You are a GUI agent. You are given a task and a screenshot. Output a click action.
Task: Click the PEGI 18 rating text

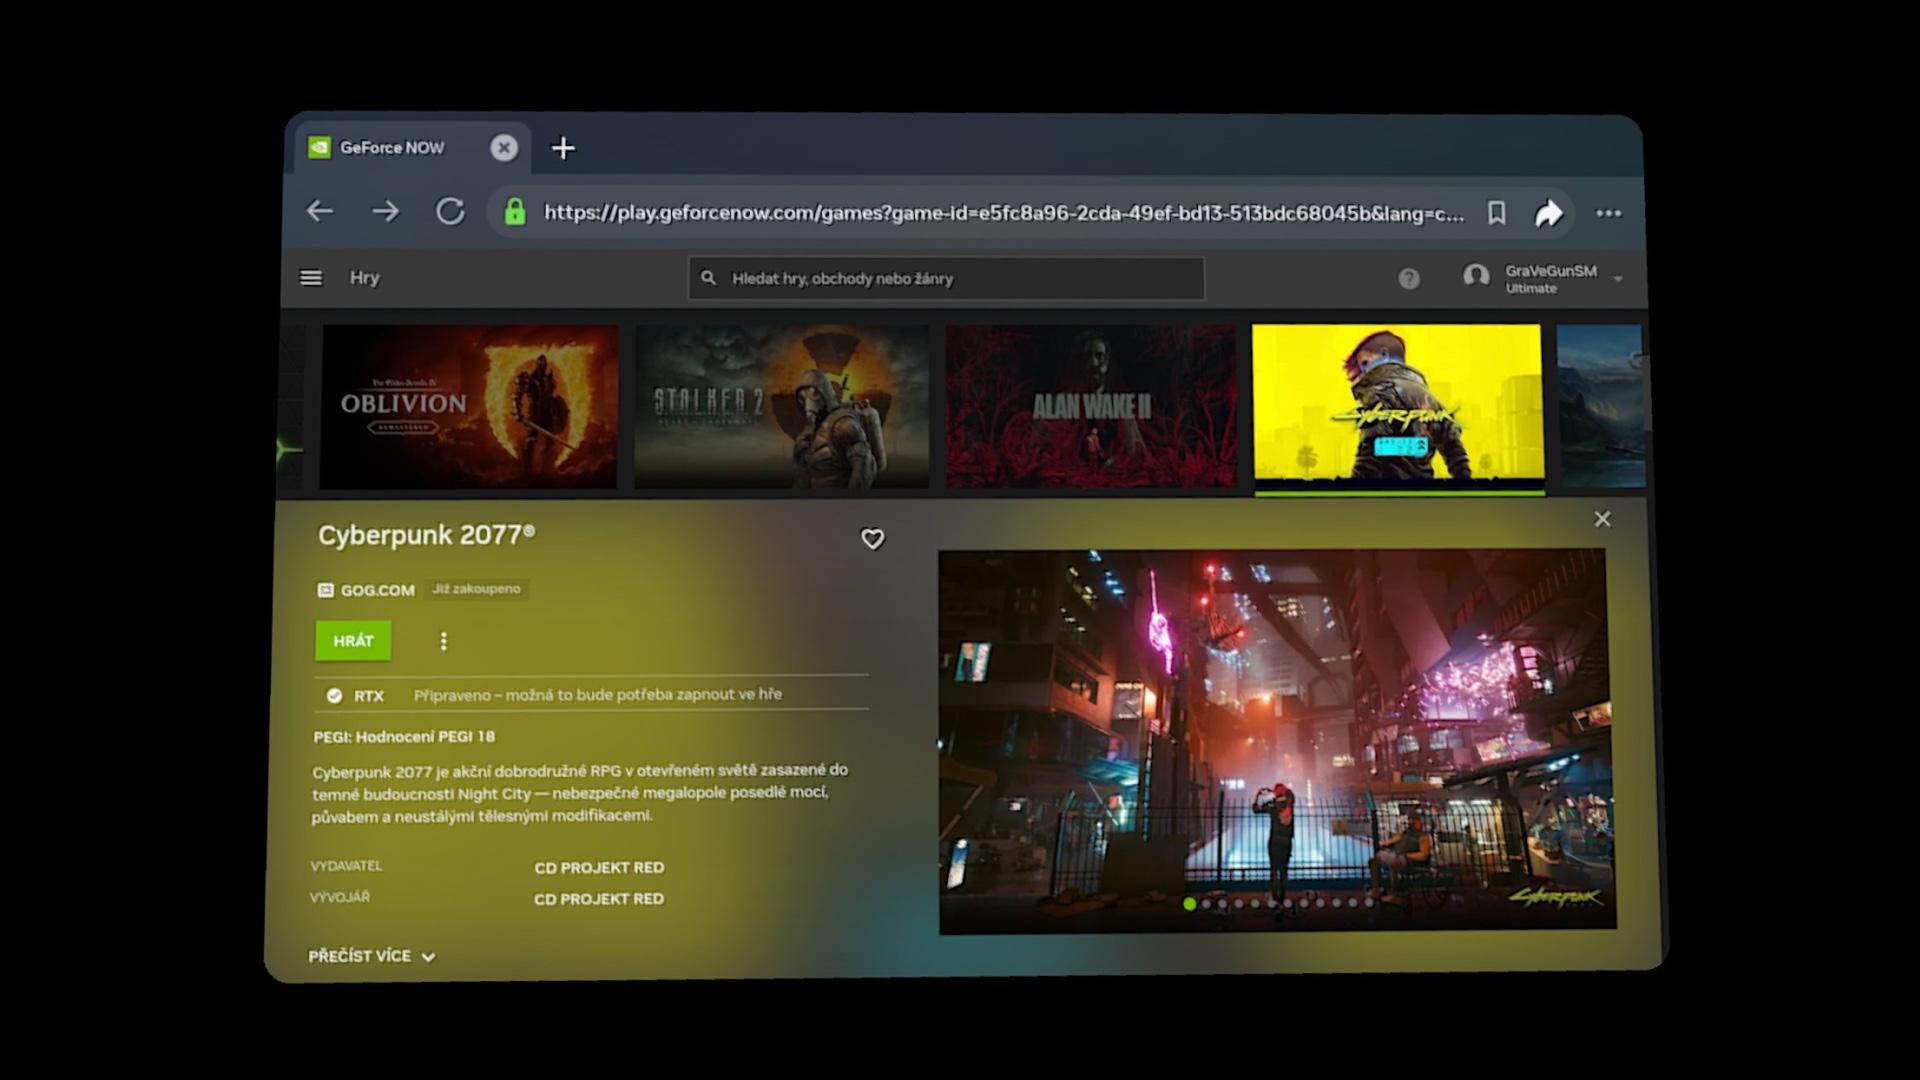[404, 736]
